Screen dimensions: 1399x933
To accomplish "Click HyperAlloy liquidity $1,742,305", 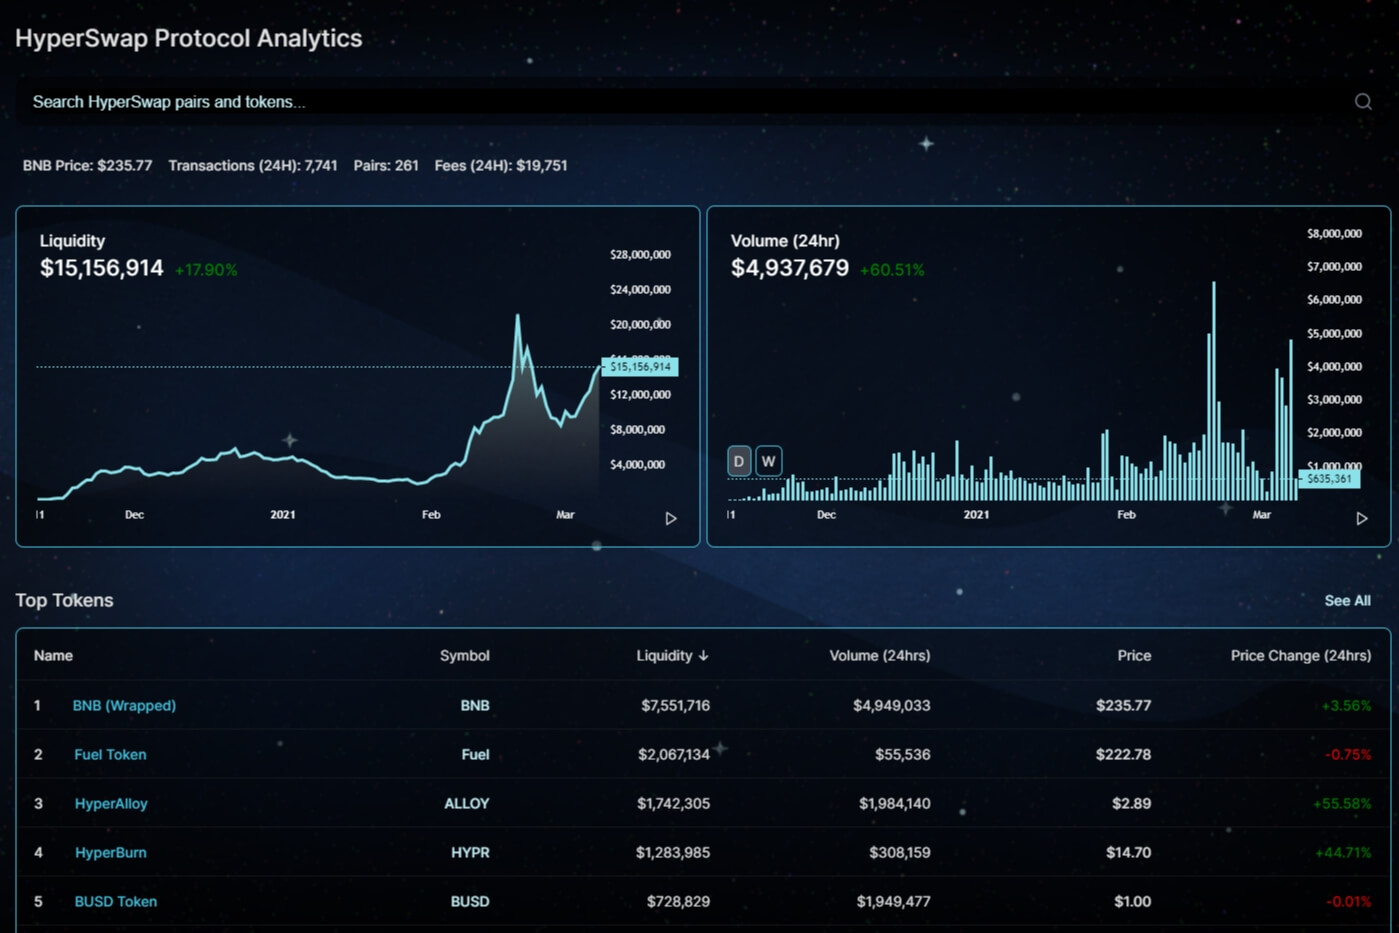I will (673, 804).
